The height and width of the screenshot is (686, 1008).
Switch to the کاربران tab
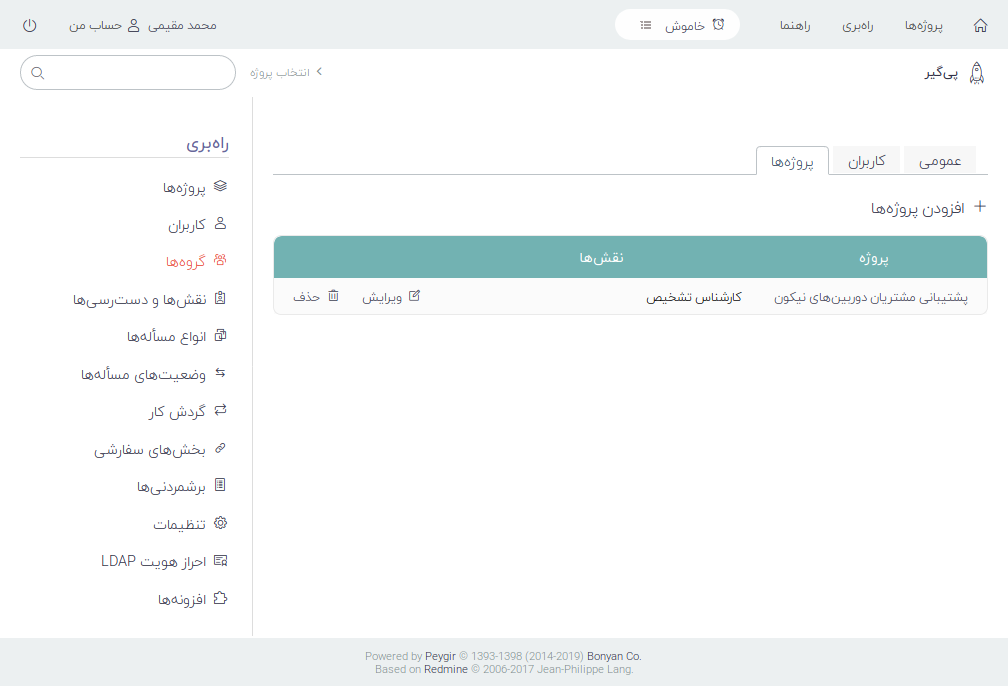click(x=867, y=161)
